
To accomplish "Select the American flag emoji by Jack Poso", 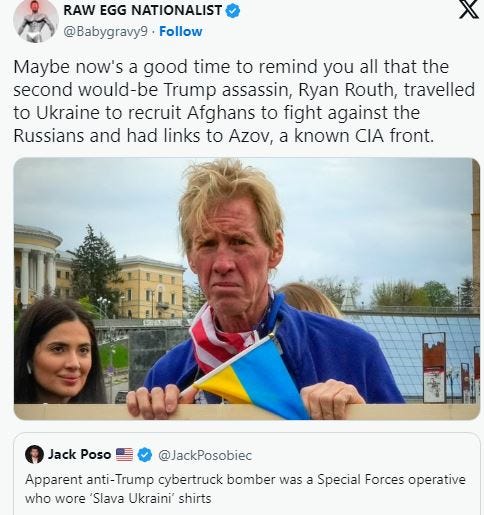I will click(124, 455).
